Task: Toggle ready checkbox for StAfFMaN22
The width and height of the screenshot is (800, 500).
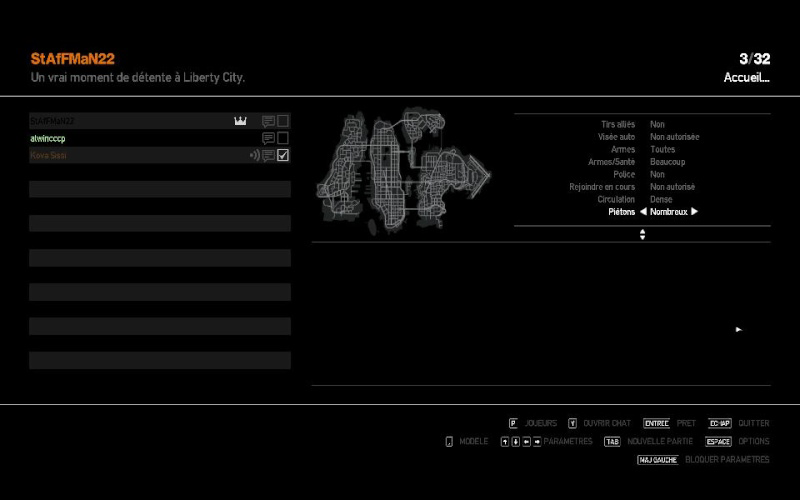Action: pos(283,121)
